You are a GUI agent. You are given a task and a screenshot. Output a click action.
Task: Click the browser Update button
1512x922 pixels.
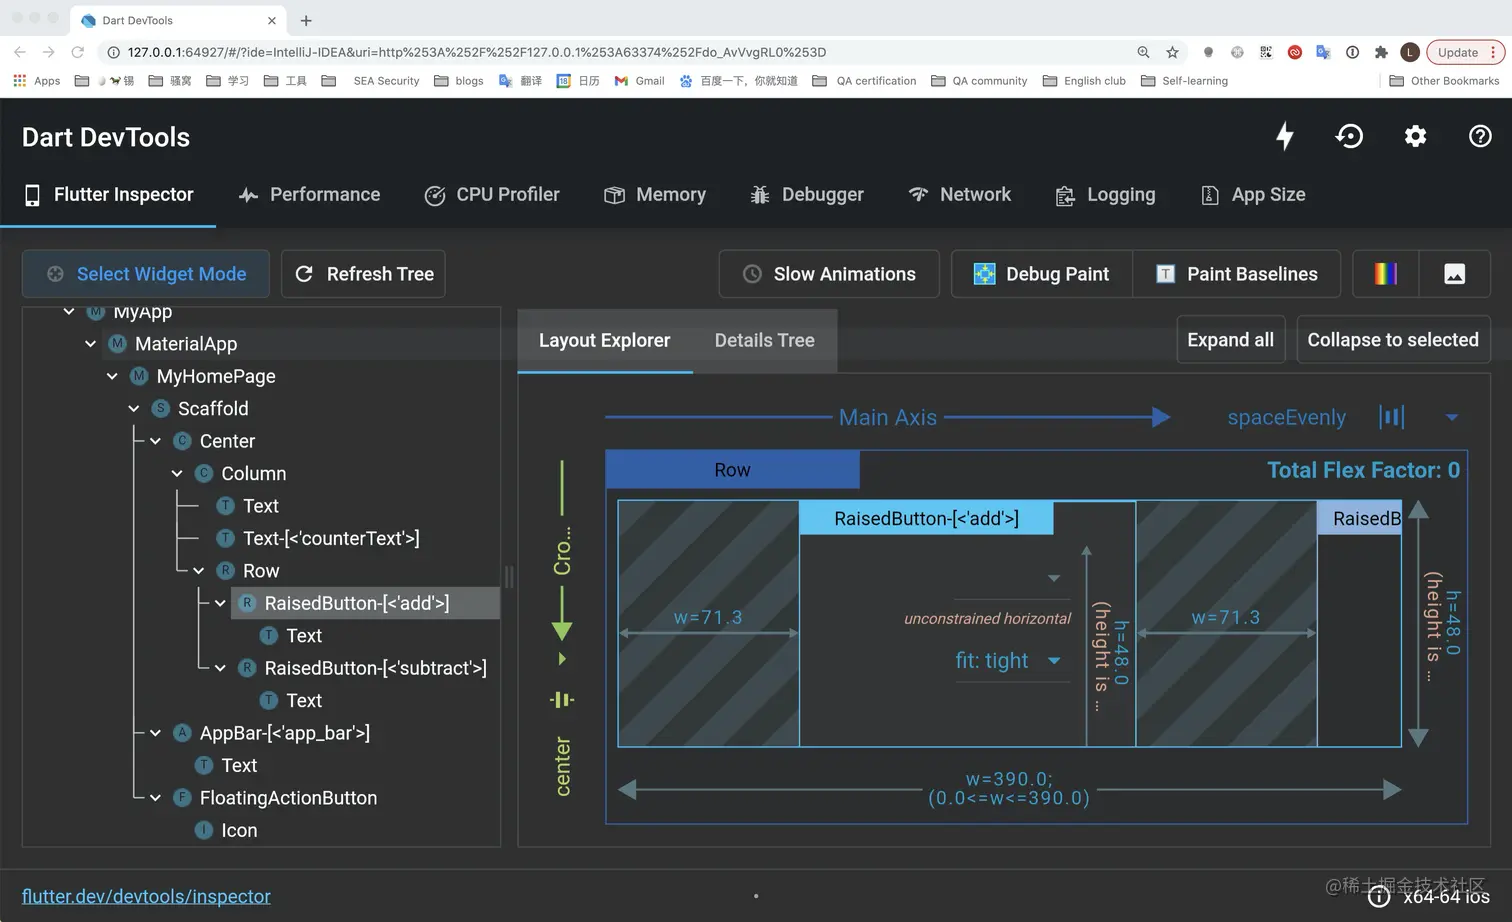coord(1466,52)
